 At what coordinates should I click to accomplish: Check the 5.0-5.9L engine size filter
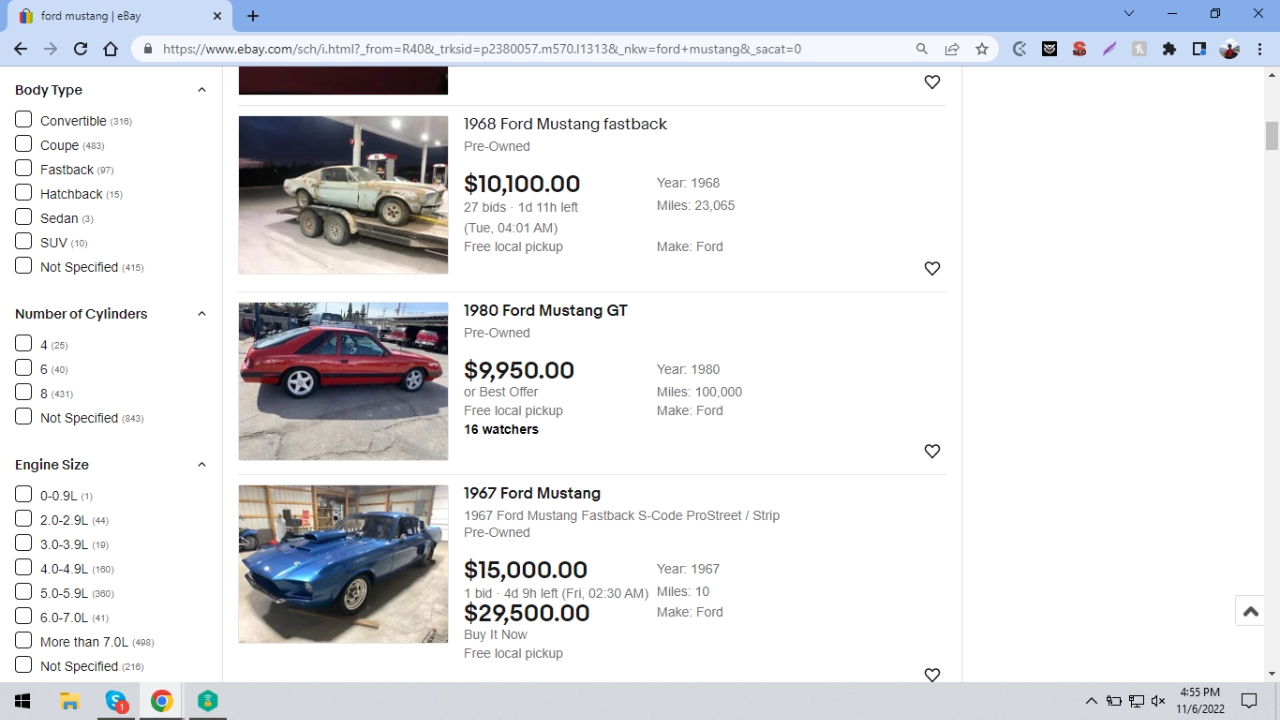[x=24, y=592]
